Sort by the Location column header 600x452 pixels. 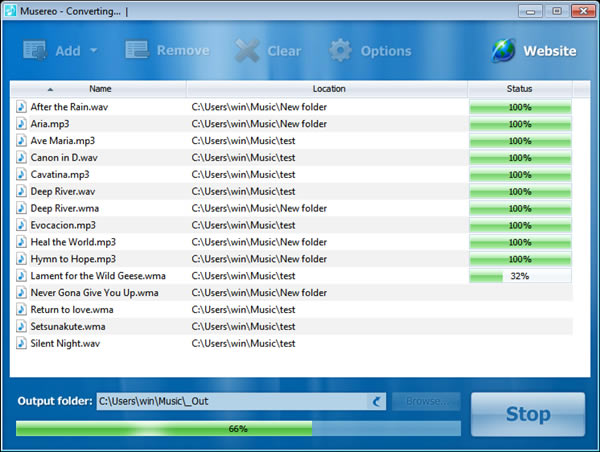[x=328, y=89]
